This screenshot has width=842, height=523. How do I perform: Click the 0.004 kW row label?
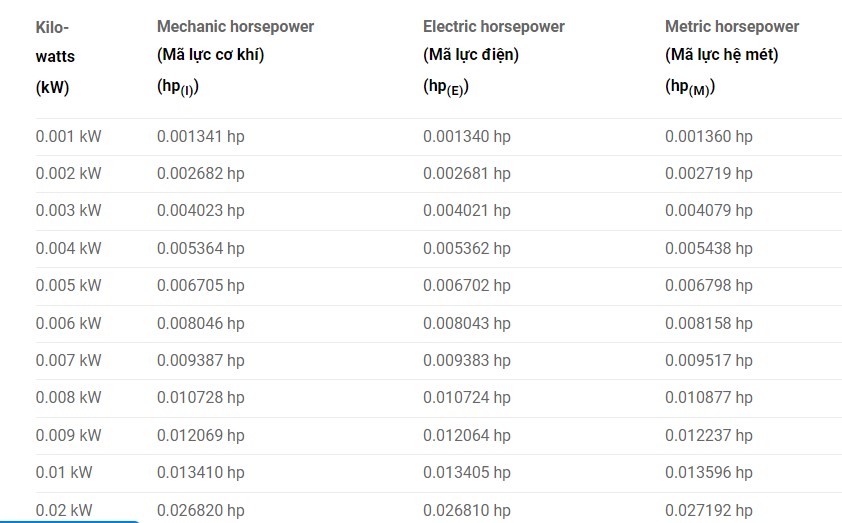[68, 249]
